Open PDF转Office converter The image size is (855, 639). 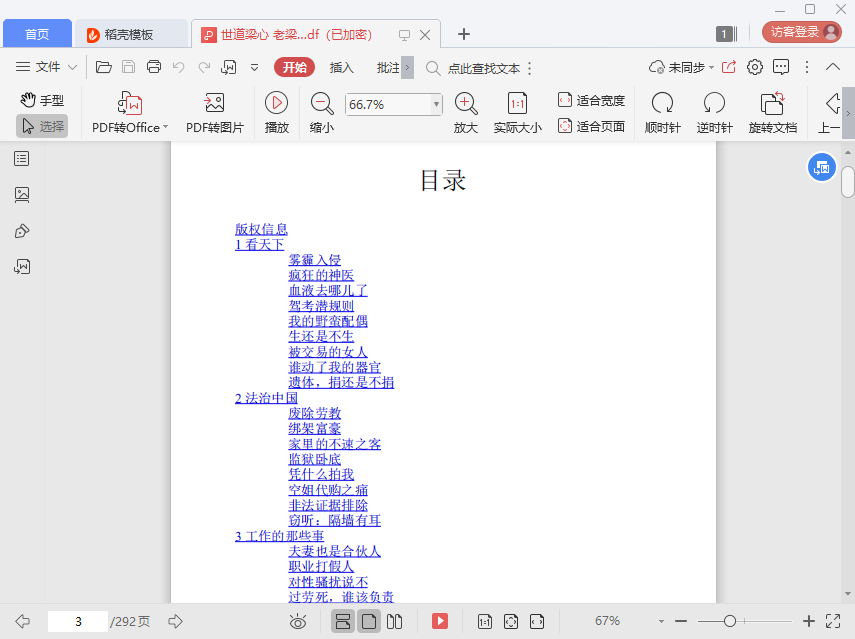click(130, 113)
